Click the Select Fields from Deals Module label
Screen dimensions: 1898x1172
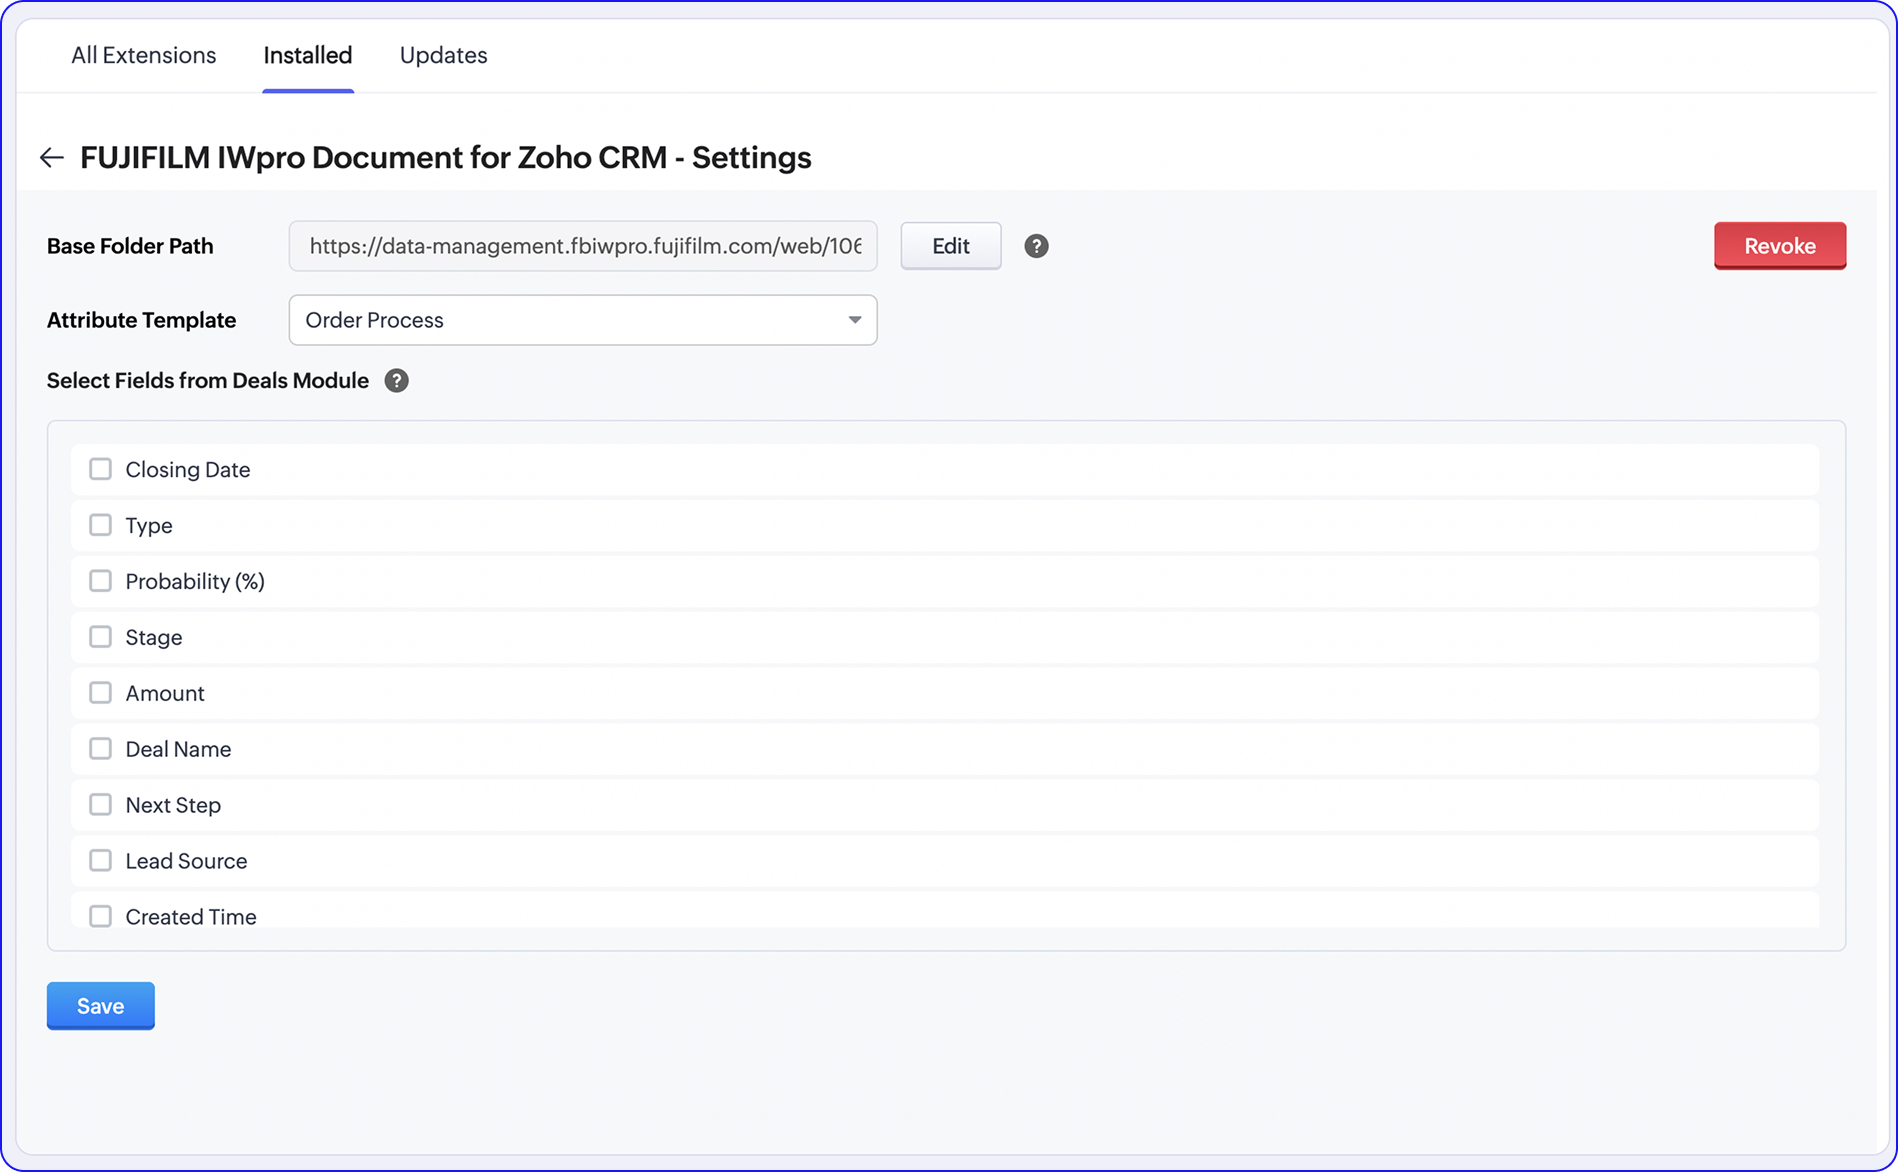[208, 381]
